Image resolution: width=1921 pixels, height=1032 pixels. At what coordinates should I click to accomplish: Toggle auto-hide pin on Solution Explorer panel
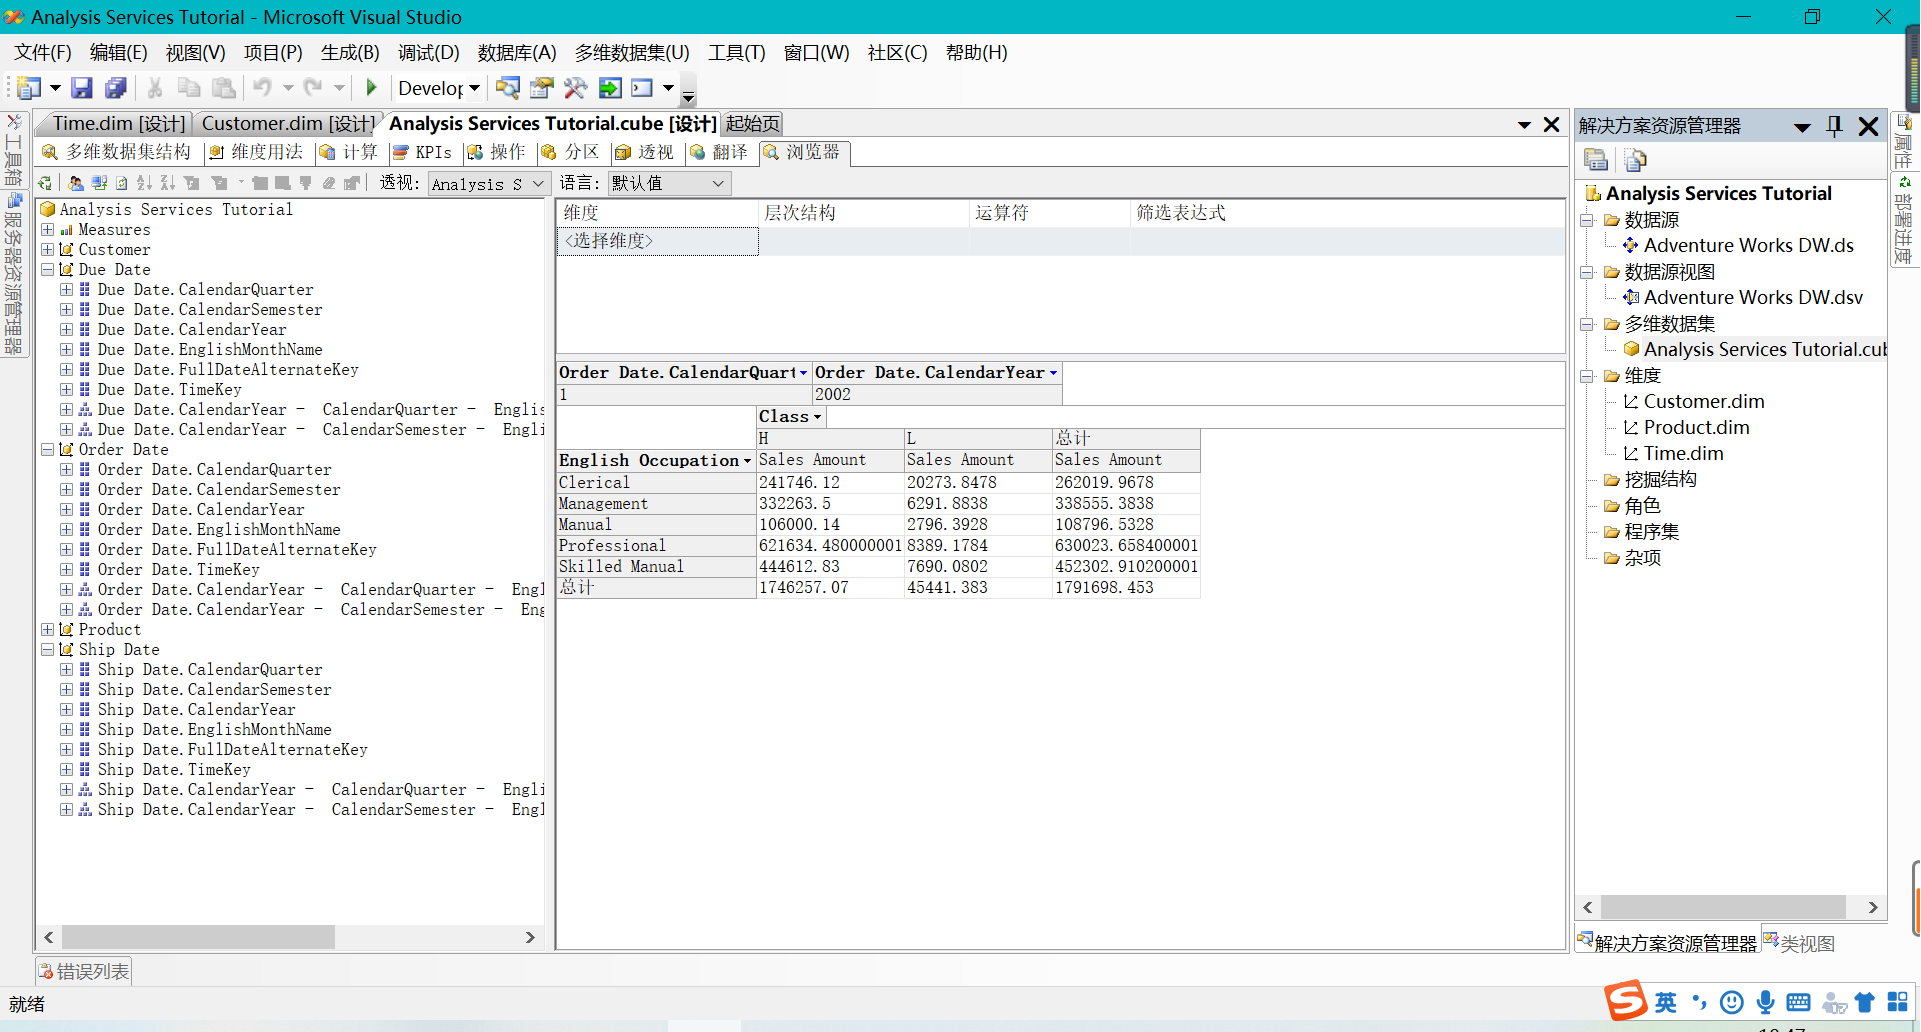pos(1834,126)
